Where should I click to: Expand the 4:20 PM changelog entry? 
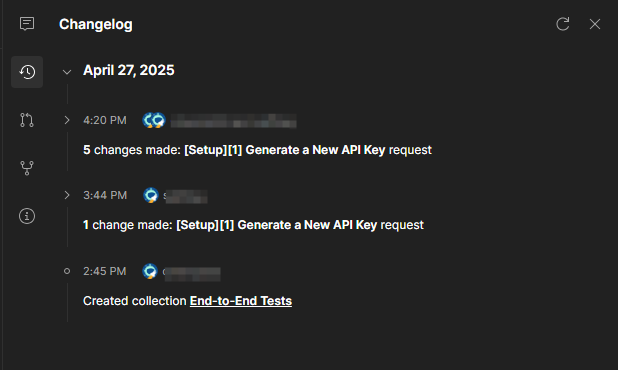coord(67,120)
